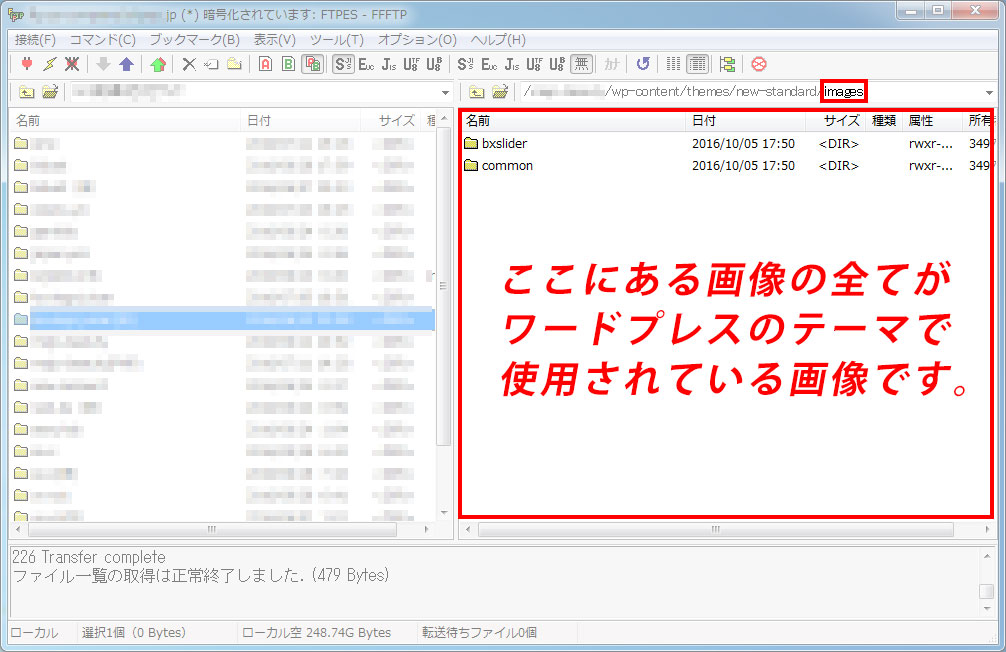This screenshot has height=652, width=1006.
Task: Connect to a host via the red plug icon
Action: [x=27, y=65]
